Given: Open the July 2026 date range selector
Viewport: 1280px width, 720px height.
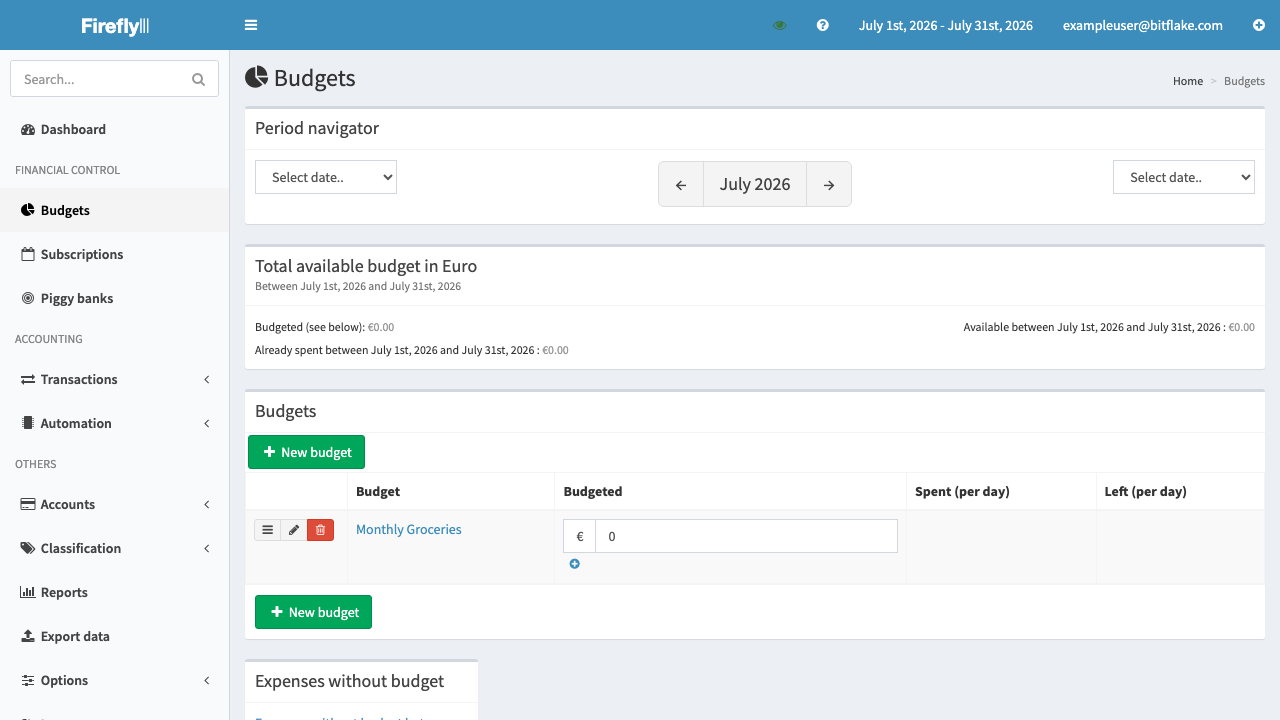Looking at the screenshot, I should coord(946,25).
